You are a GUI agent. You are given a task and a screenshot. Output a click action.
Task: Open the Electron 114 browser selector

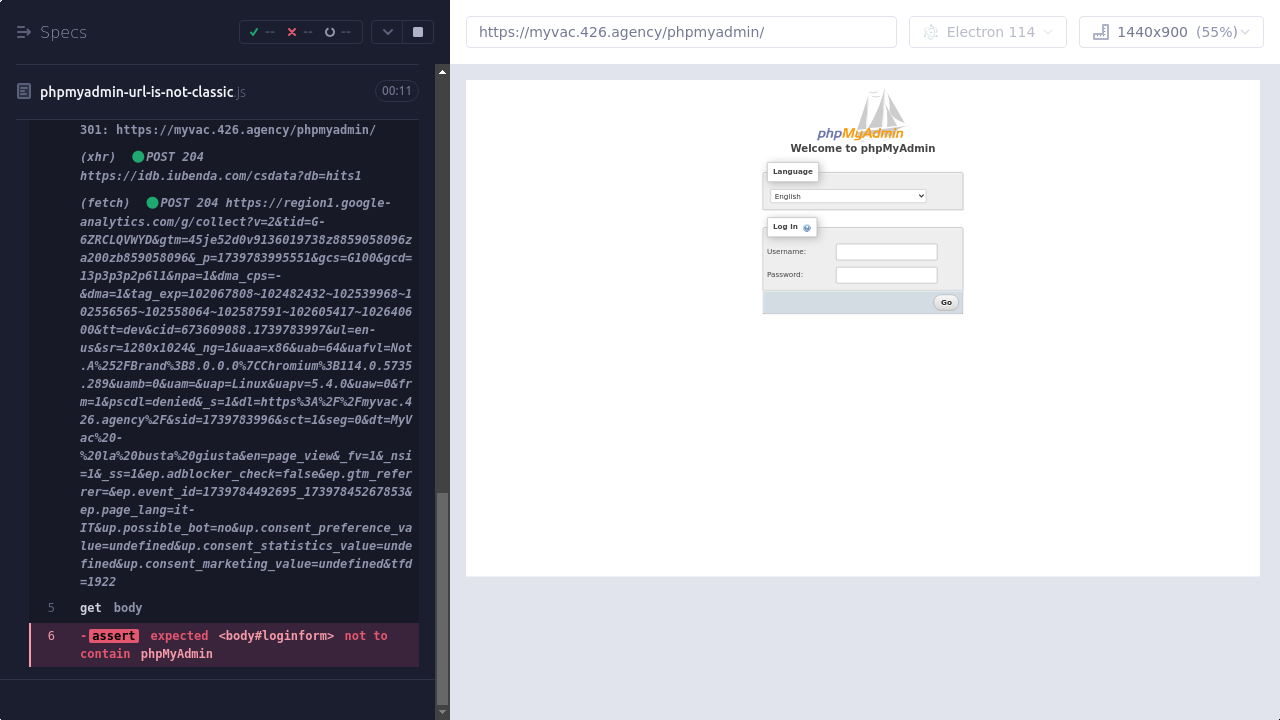987,32
